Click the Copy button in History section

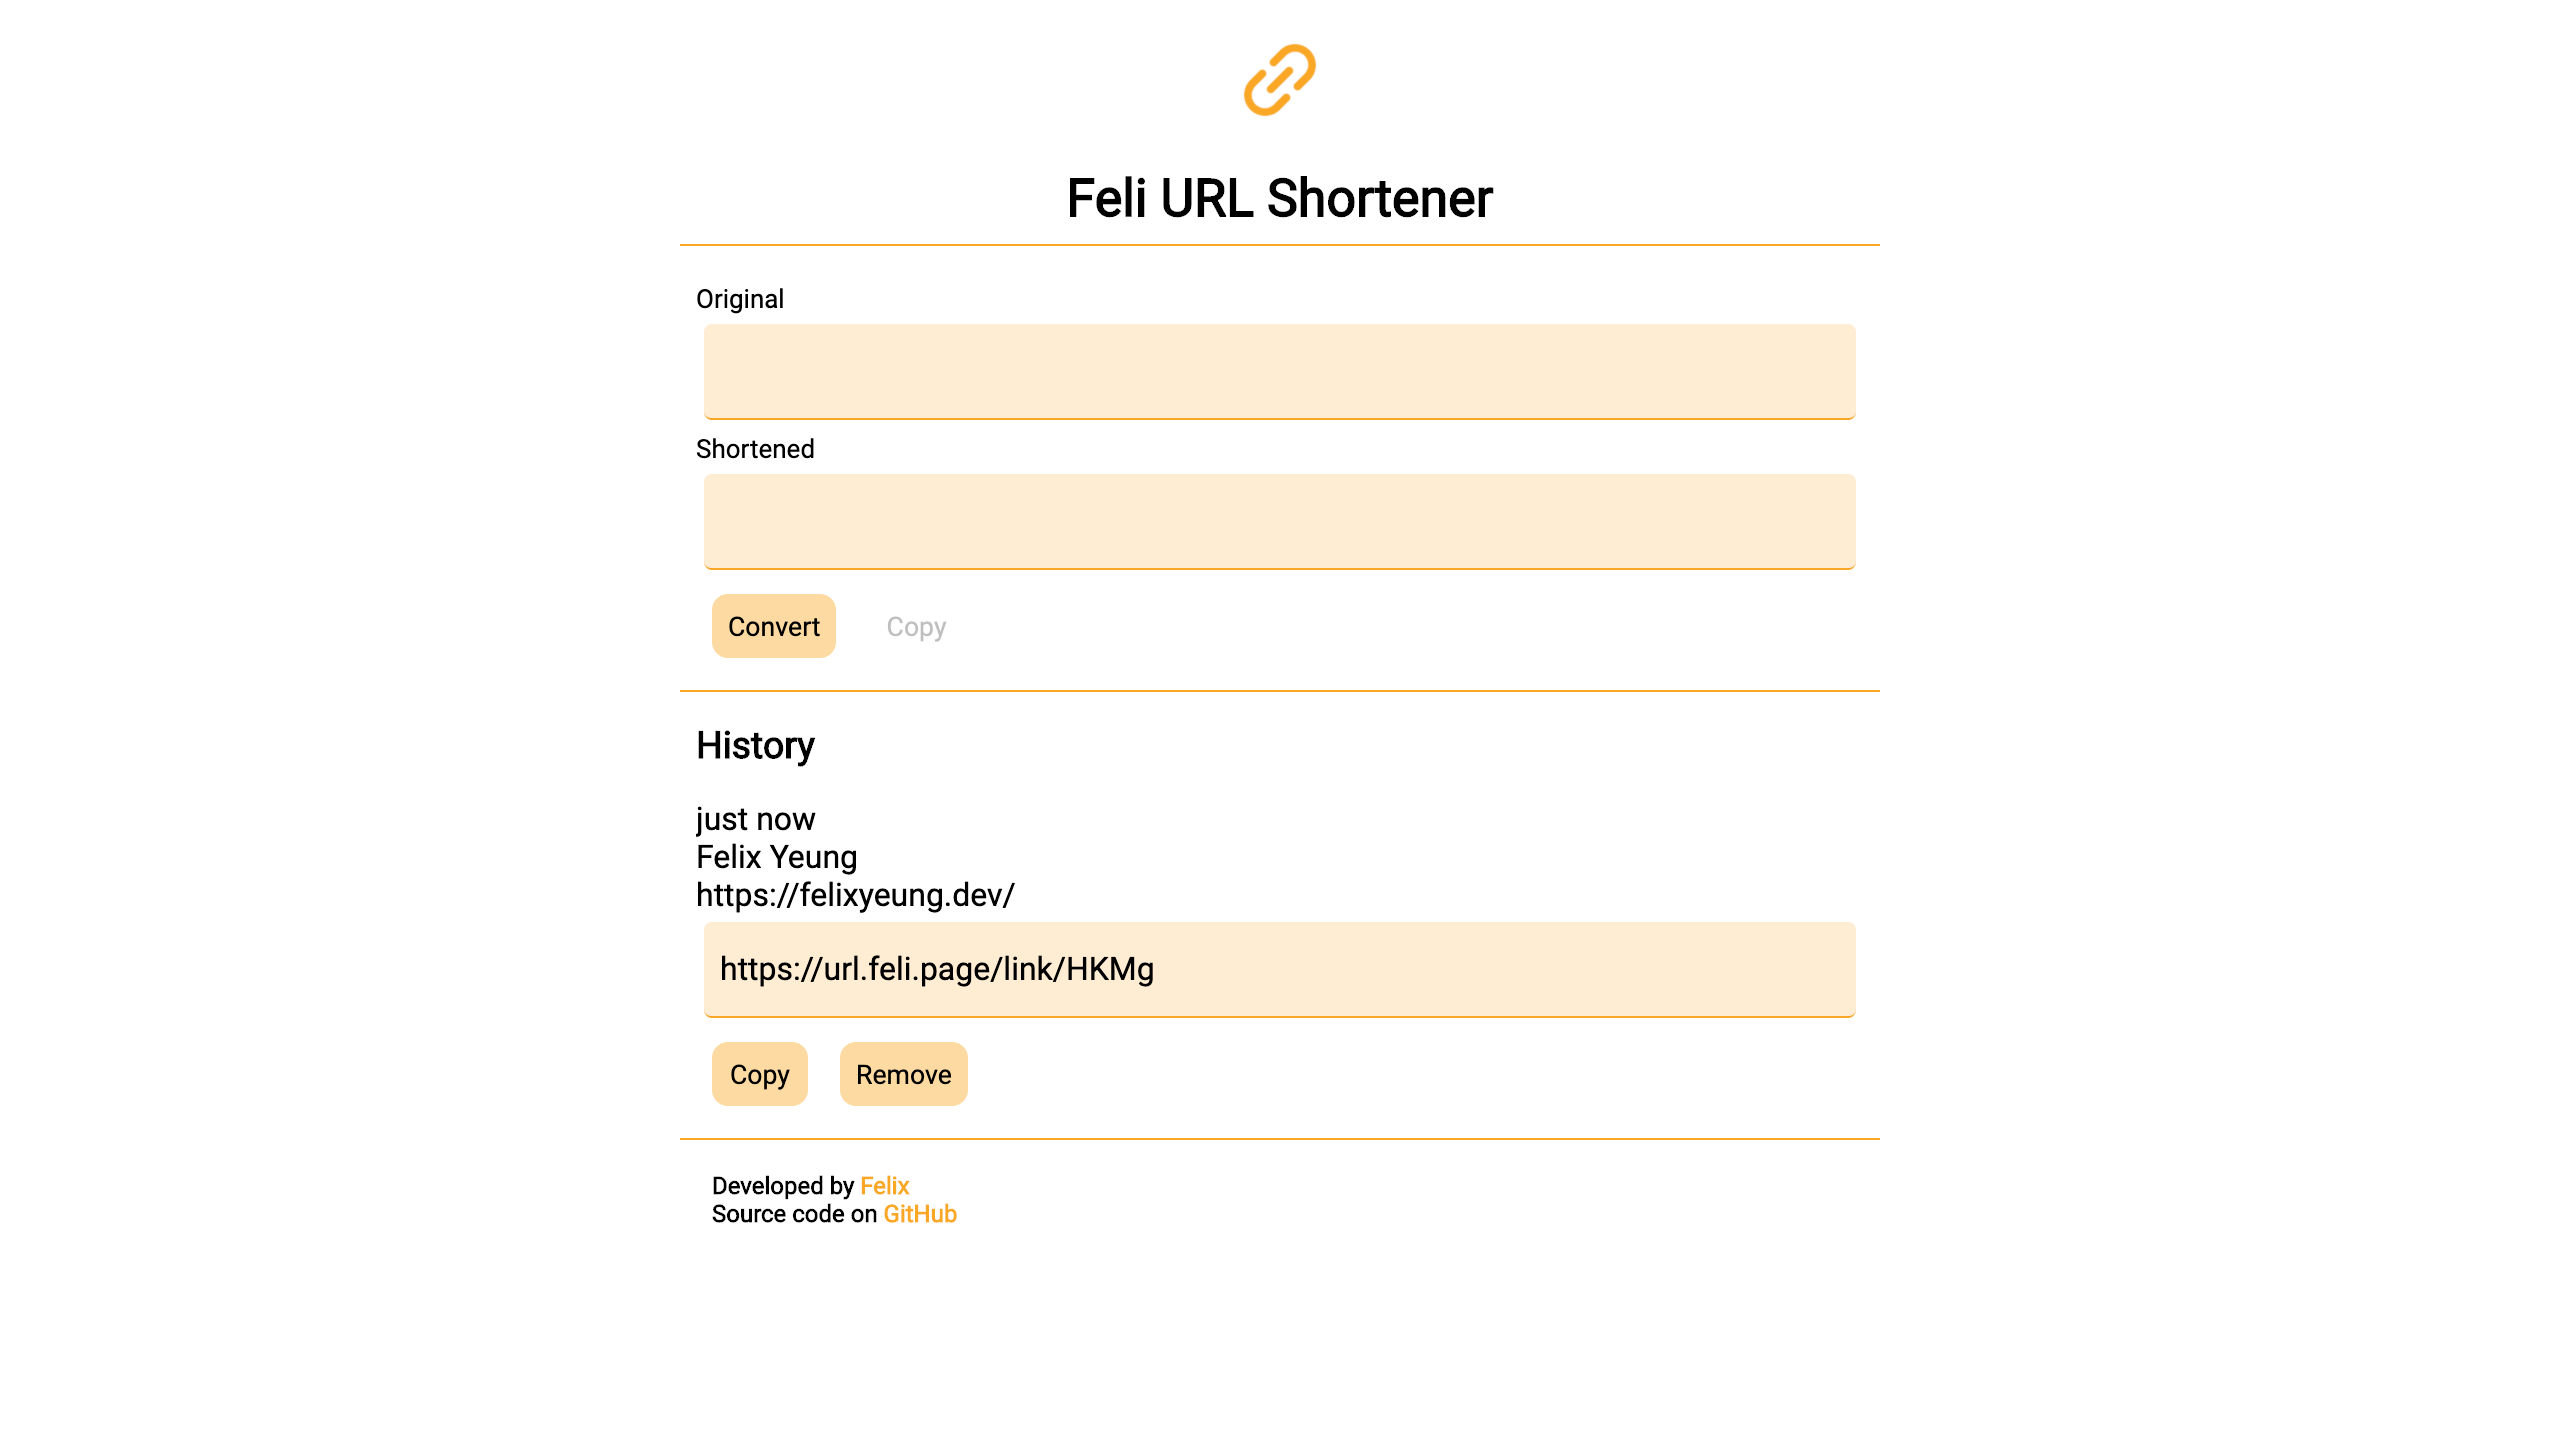click(x=760, y=1074)
